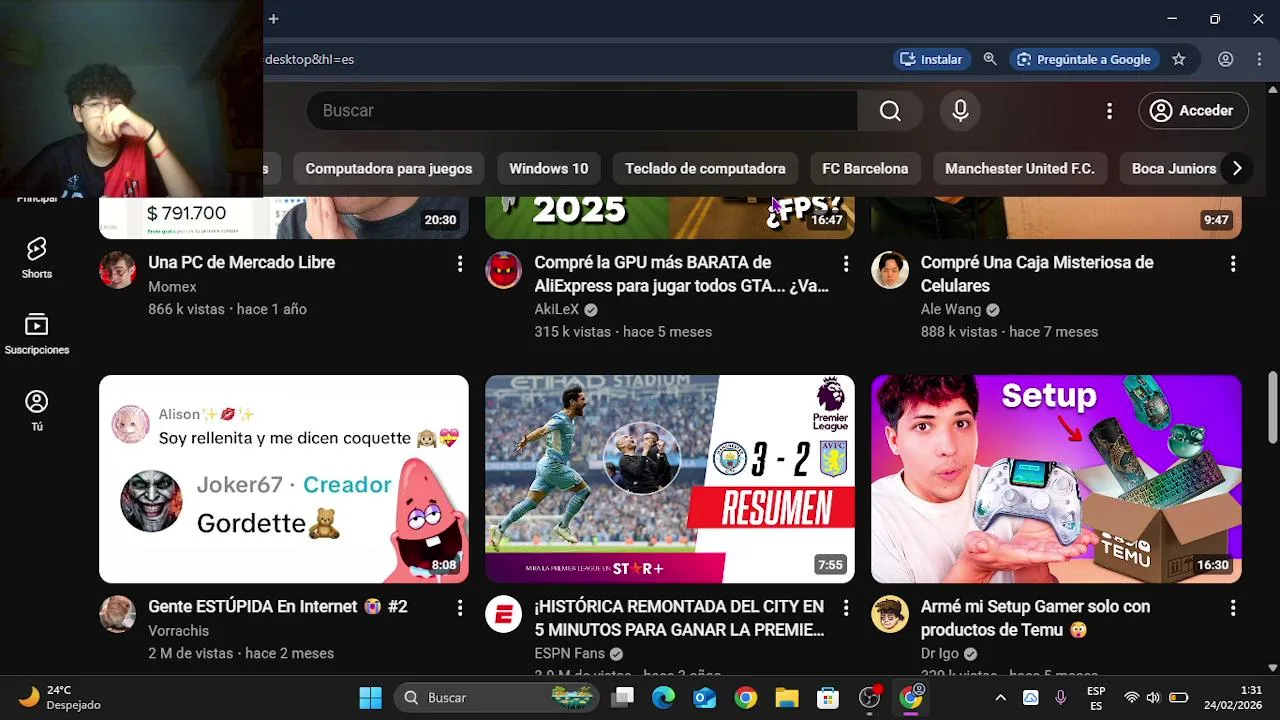The width and height of the screenshot is (1280, 720).
Task: Select the Windows 10 filter chip
Action: pos(549,169)
